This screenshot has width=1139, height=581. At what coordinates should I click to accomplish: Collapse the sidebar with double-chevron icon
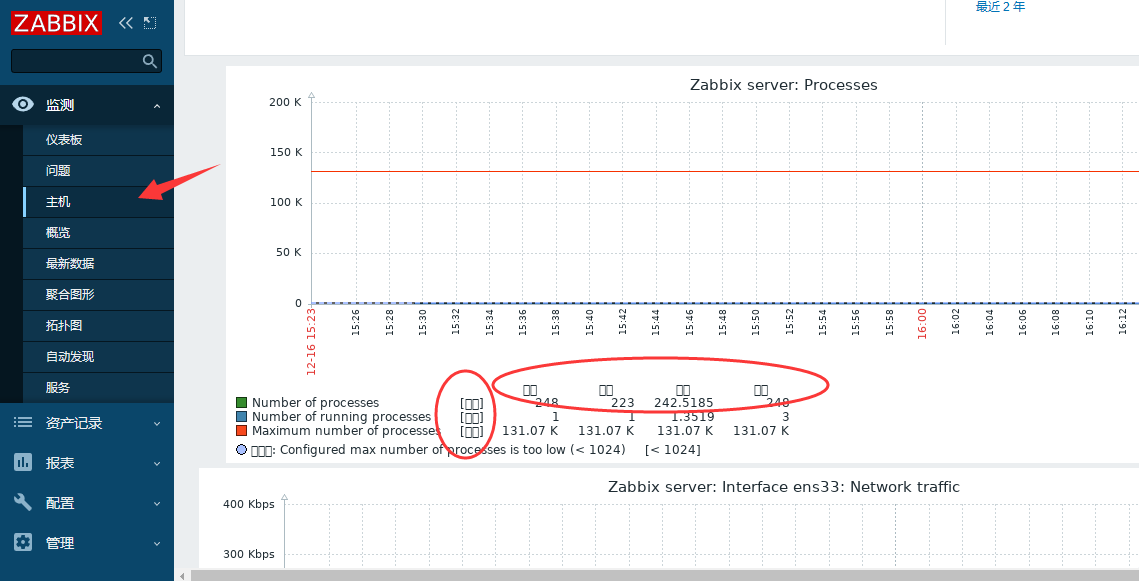click(x=126, y=23)
